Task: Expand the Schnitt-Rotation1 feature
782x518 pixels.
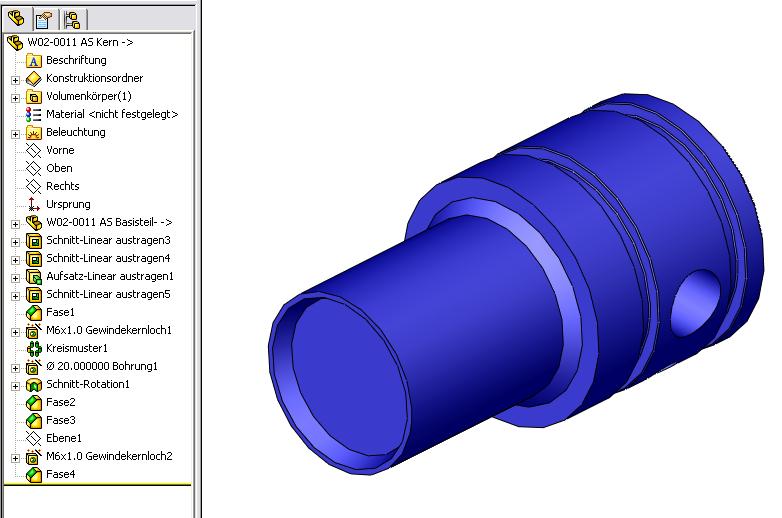Action: click(15, 386)
